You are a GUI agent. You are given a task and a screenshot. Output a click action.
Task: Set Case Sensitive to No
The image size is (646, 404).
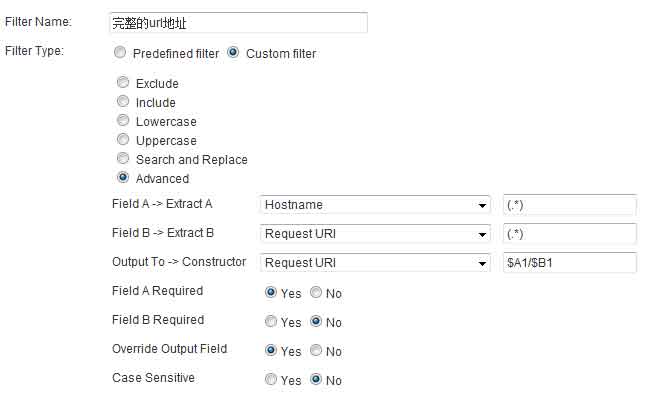point(316,380)
